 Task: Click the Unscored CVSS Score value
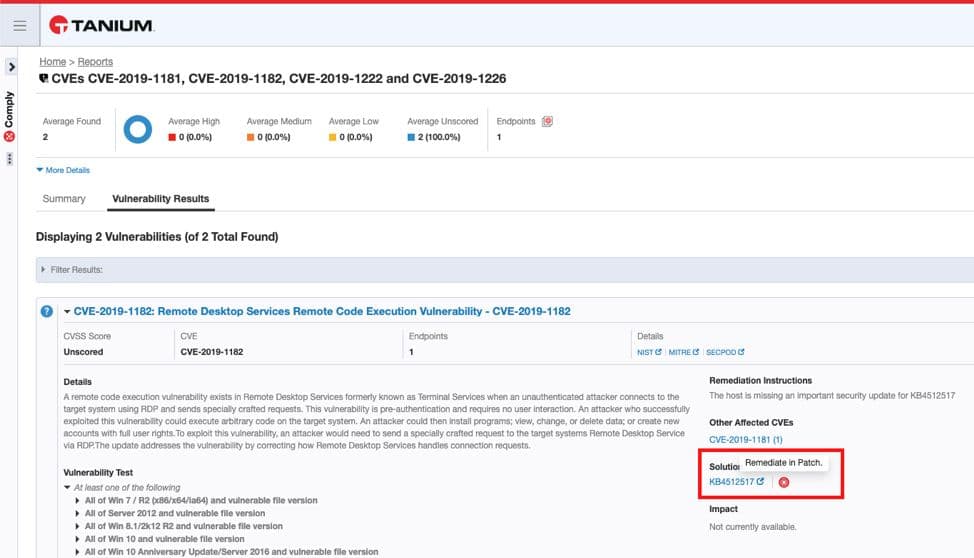tap(83, 352)
